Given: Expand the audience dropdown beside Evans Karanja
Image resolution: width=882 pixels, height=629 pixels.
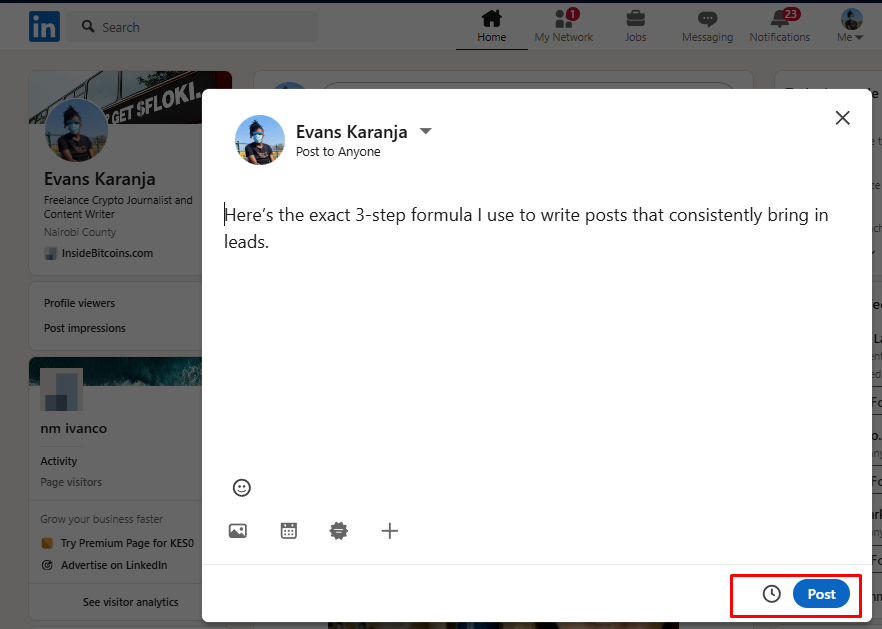Looking at the screenshot, I should coord(425,132).
